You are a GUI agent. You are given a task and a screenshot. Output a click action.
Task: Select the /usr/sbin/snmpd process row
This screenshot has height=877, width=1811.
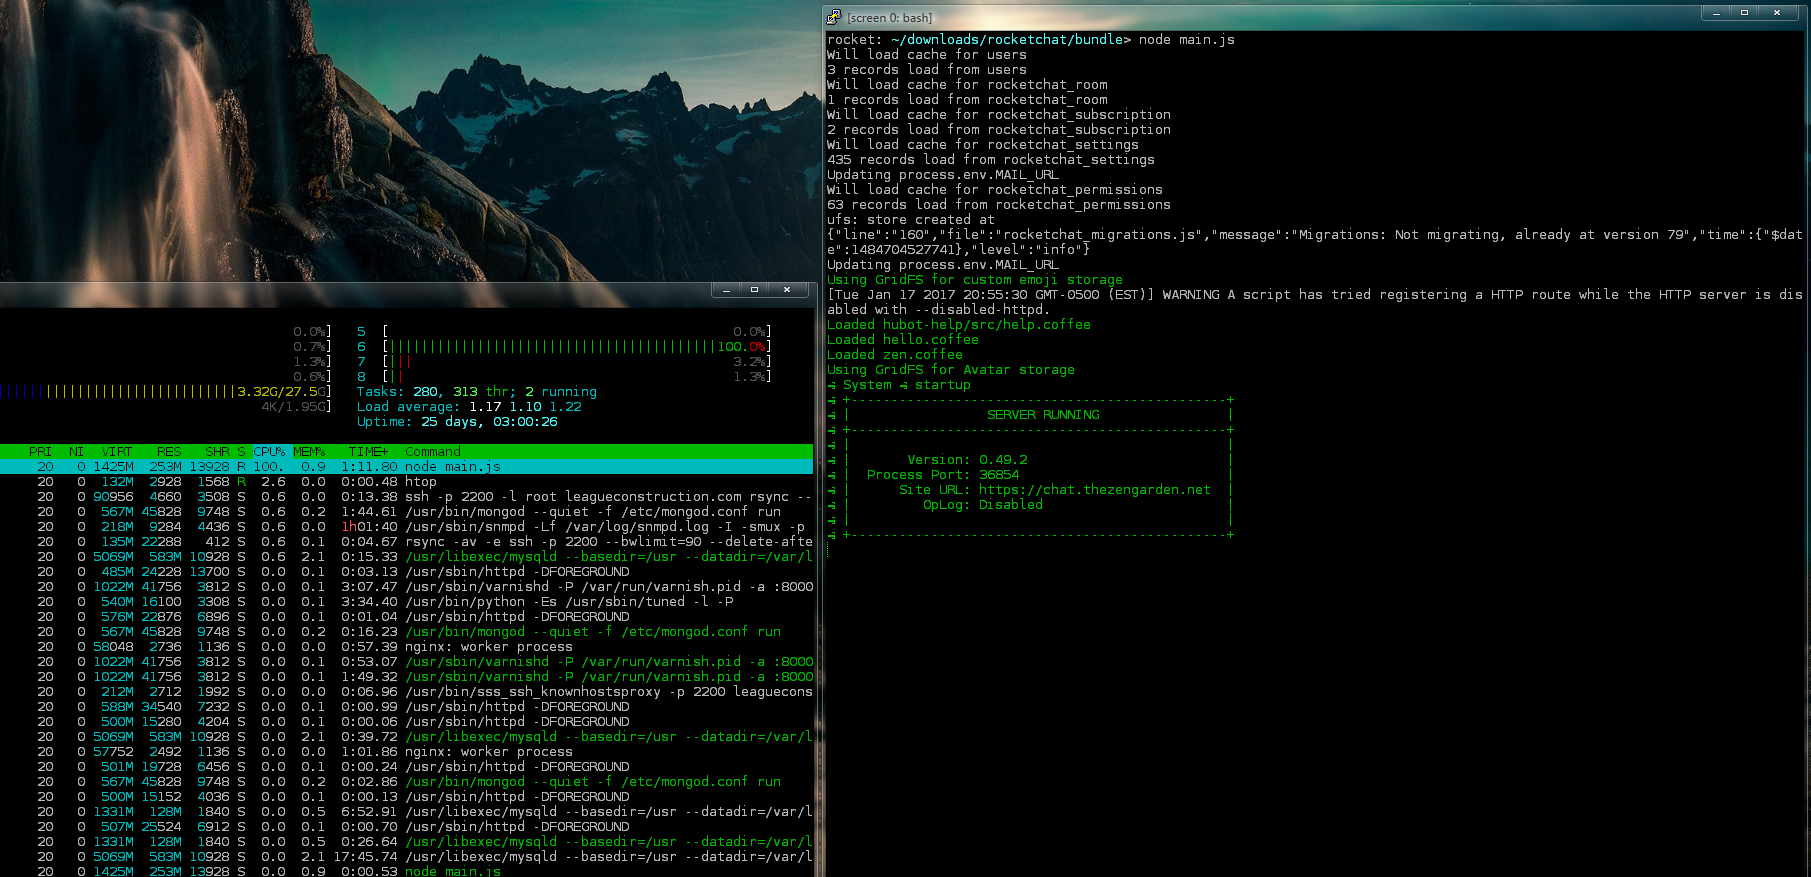(406, 527)
